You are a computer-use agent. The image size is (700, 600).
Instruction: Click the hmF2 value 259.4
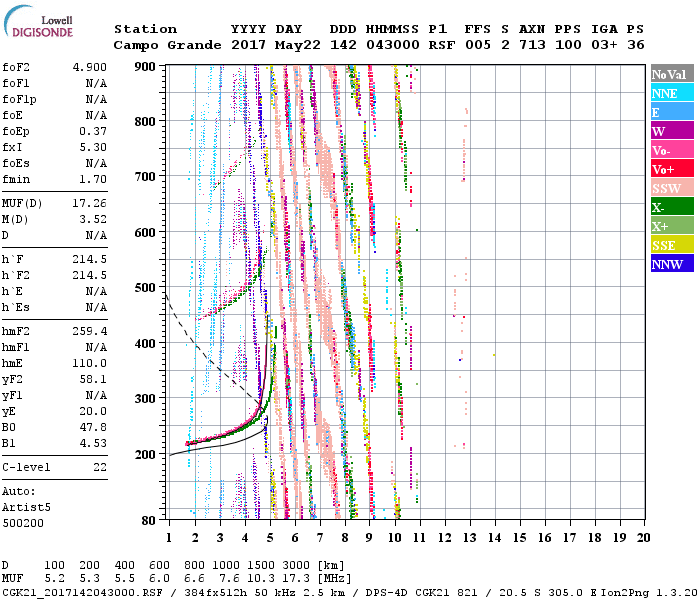click(90, 331)
